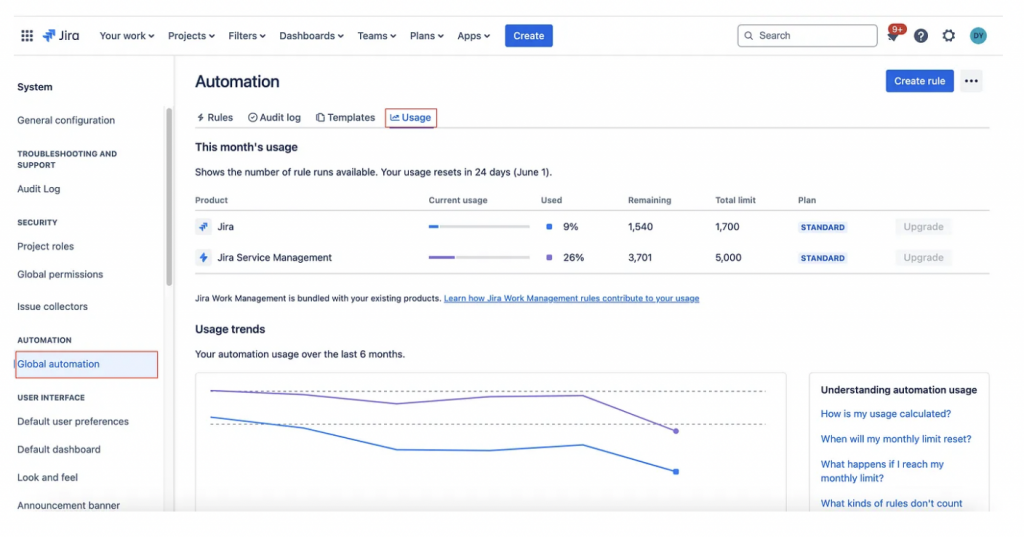Expand the Plans dropdown
1024x537 pixels.
pyautogui.click(x=426, y=36)
